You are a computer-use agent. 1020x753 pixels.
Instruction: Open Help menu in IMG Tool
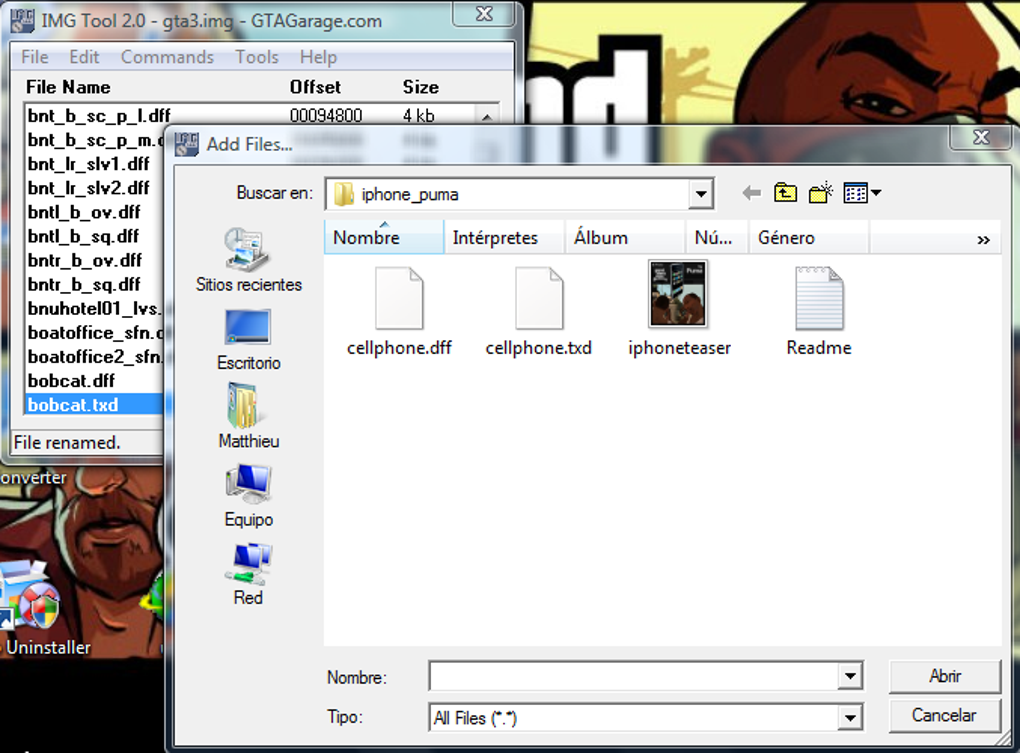(318, 57)
